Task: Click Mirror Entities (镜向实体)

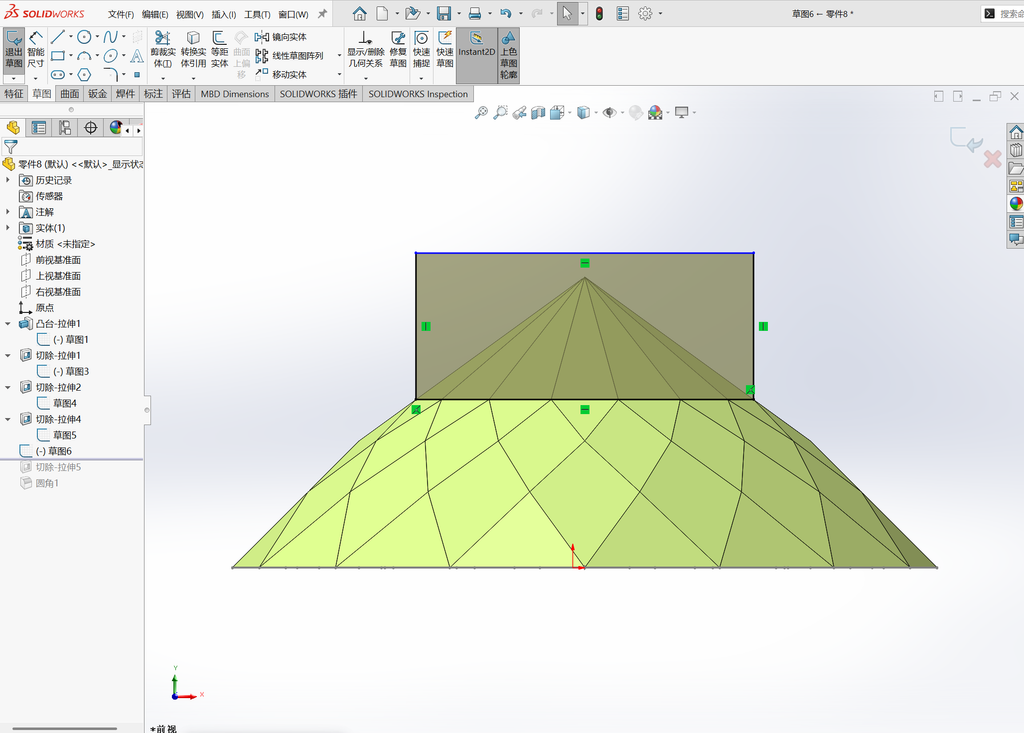Action: pyautogui.click(x=281, y=37)
